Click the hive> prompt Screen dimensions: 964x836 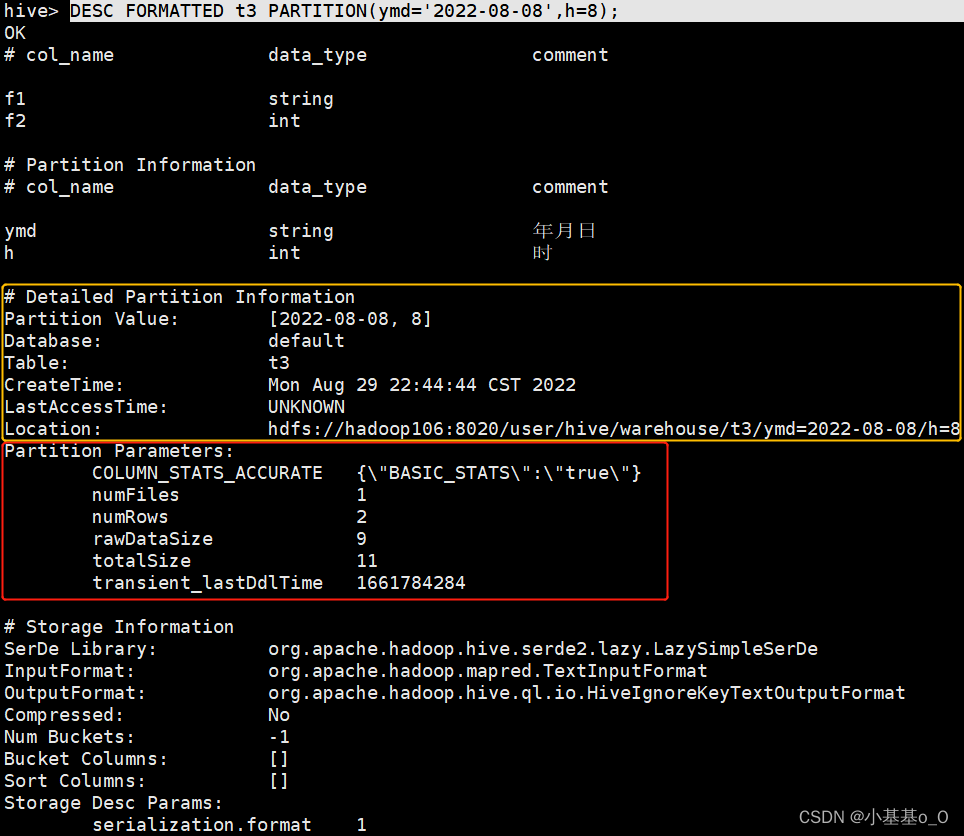31,11
